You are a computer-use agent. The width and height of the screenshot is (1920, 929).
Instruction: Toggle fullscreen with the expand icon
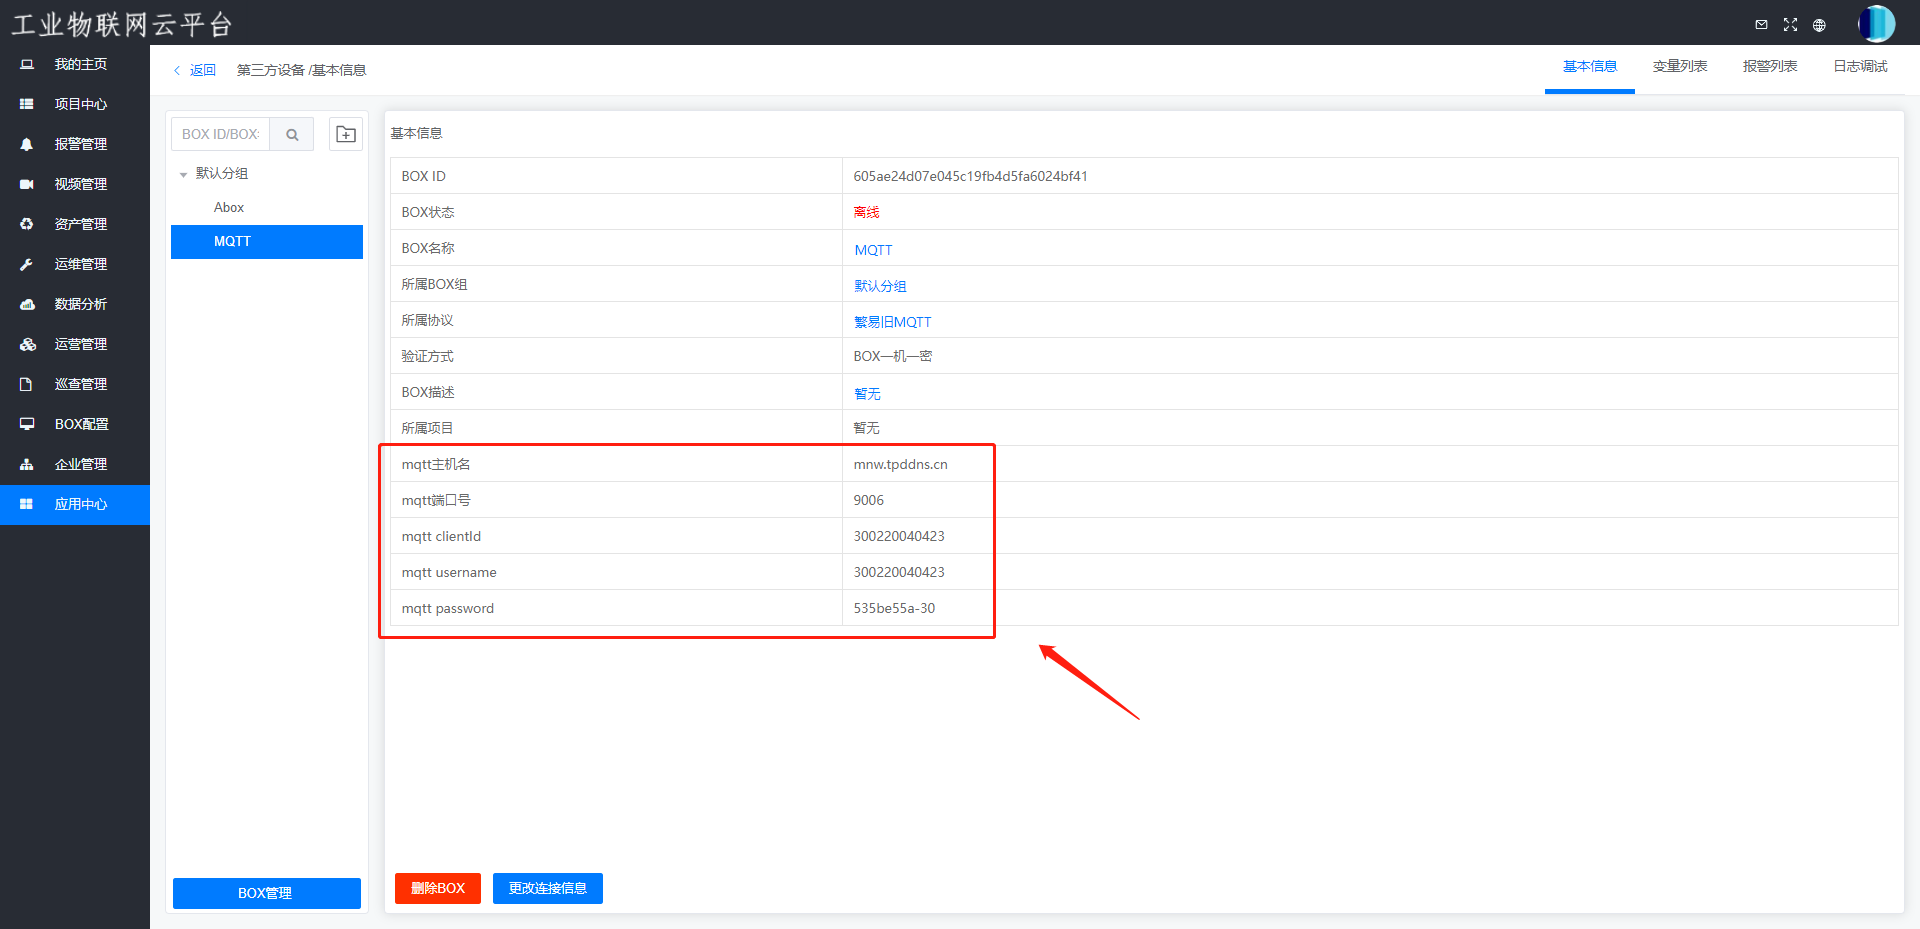tap(1790, 25)
